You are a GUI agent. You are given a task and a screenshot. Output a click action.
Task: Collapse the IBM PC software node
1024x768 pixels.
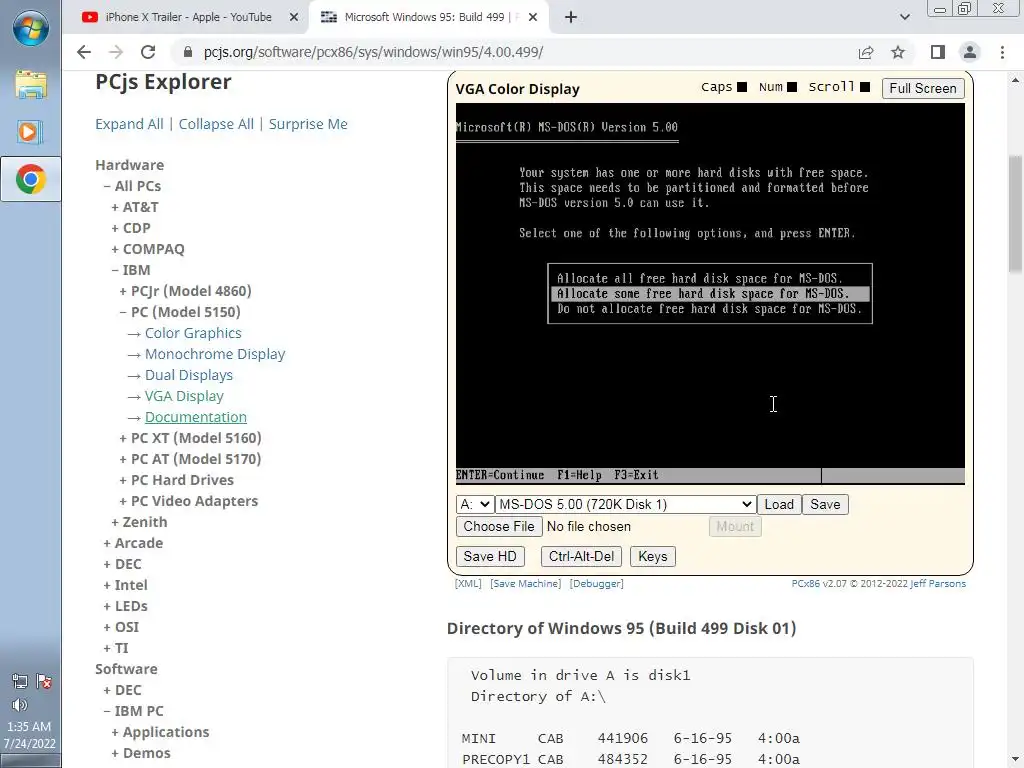pyautogui.click(x=133, y=711)
